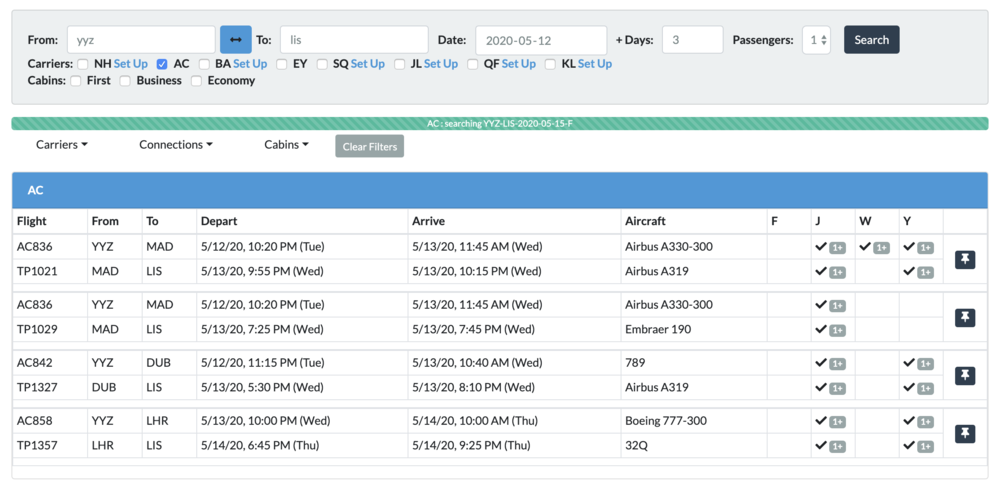Click premium economy checkmark for flight AC836

865,247
